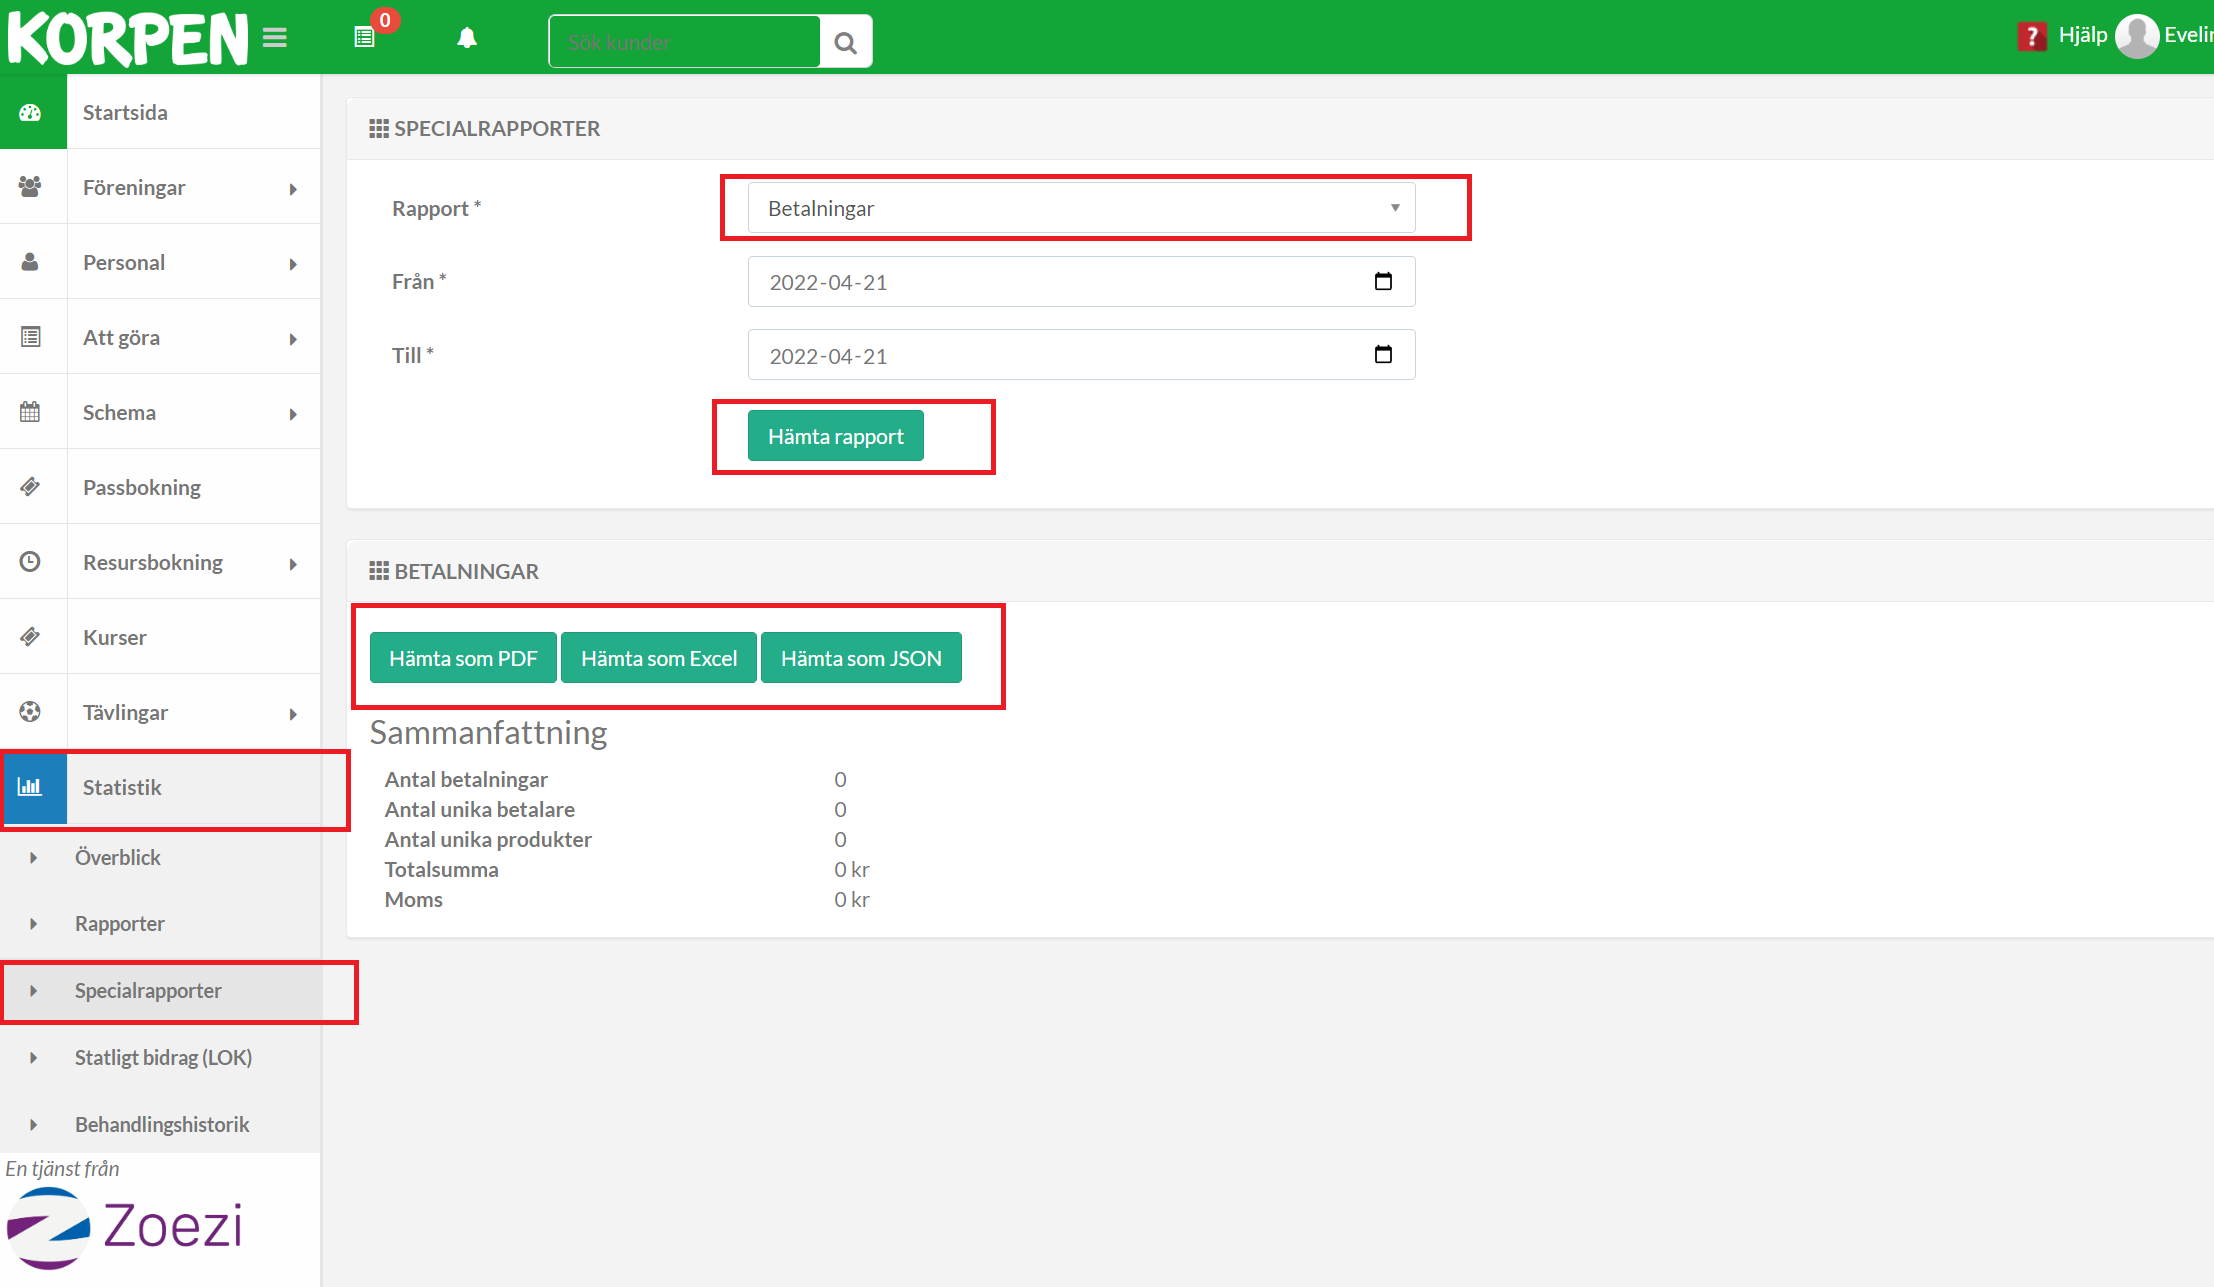Go to Statligt bidrag (LOK) page

pos(163,1057)
